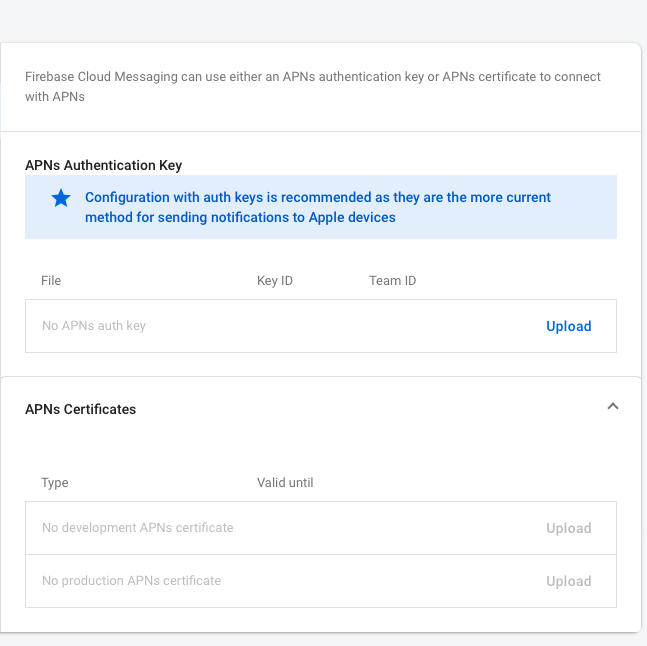
Task: Click the 'Type' column header
Action: click(54, 483)
